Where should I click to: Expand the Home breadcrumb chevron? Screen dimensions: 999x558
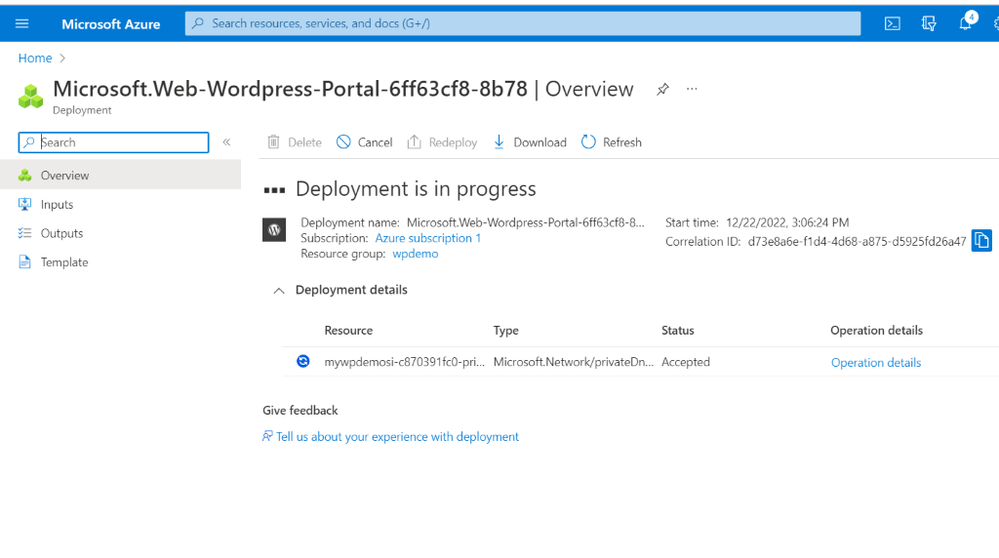coord(62,58)
